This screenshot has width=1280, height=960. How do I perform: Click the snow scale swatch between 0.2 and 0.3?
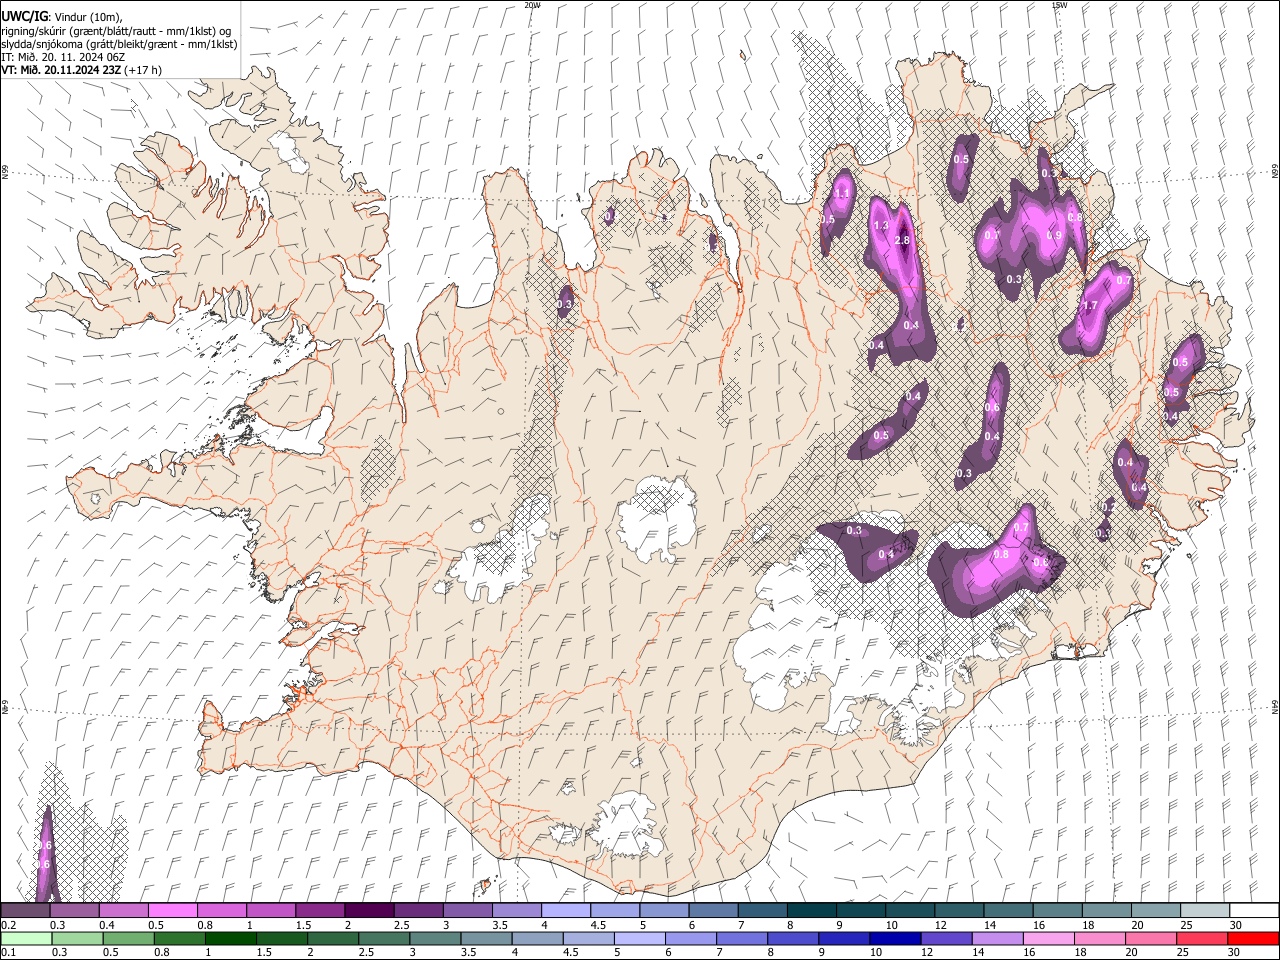click(26, 910)
